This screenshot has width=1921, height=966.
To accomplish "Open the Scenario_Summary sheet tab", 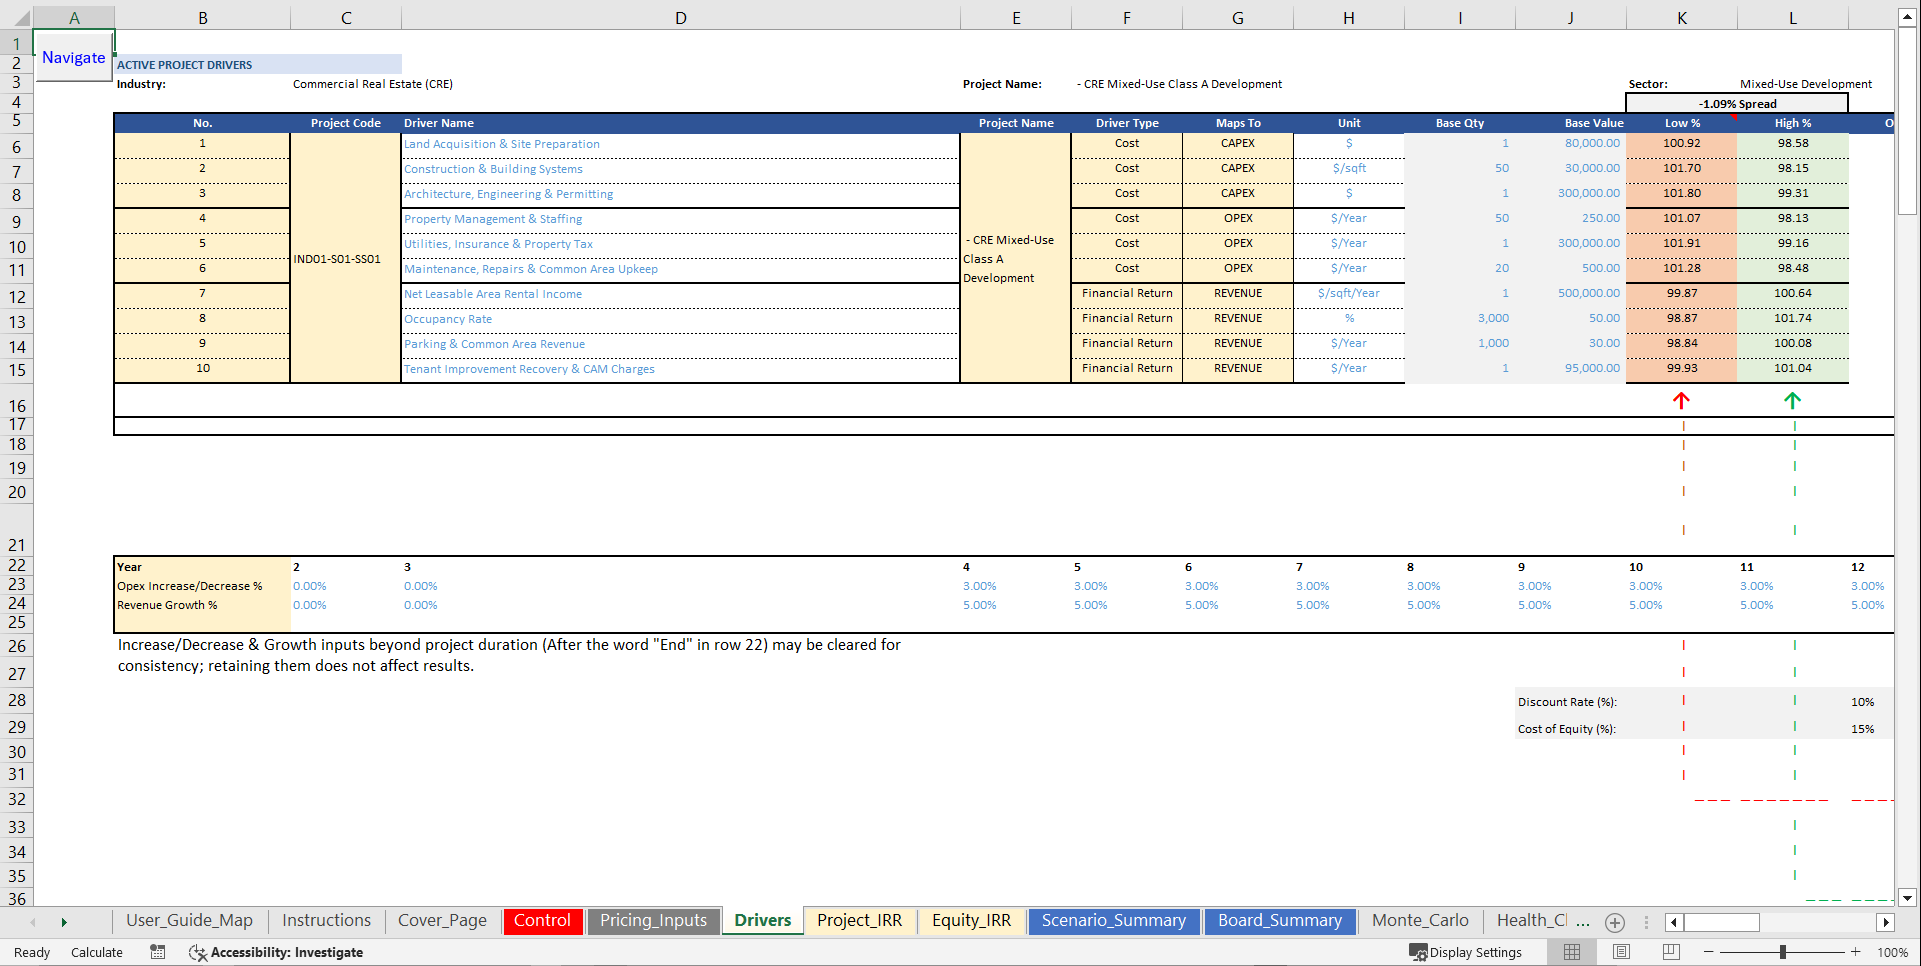I will click(1113, 921).
